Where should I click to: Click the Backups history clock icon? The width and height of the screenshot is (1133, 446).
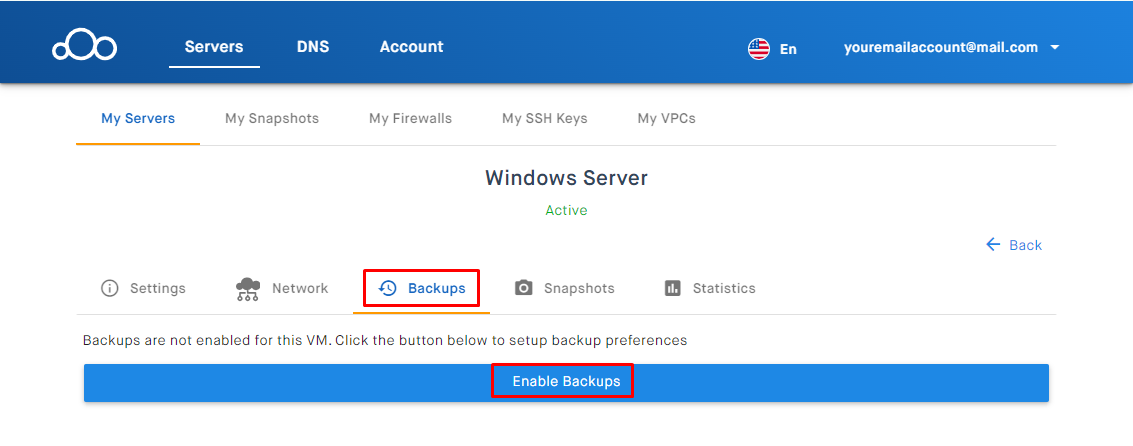click(x=388, y=288)
